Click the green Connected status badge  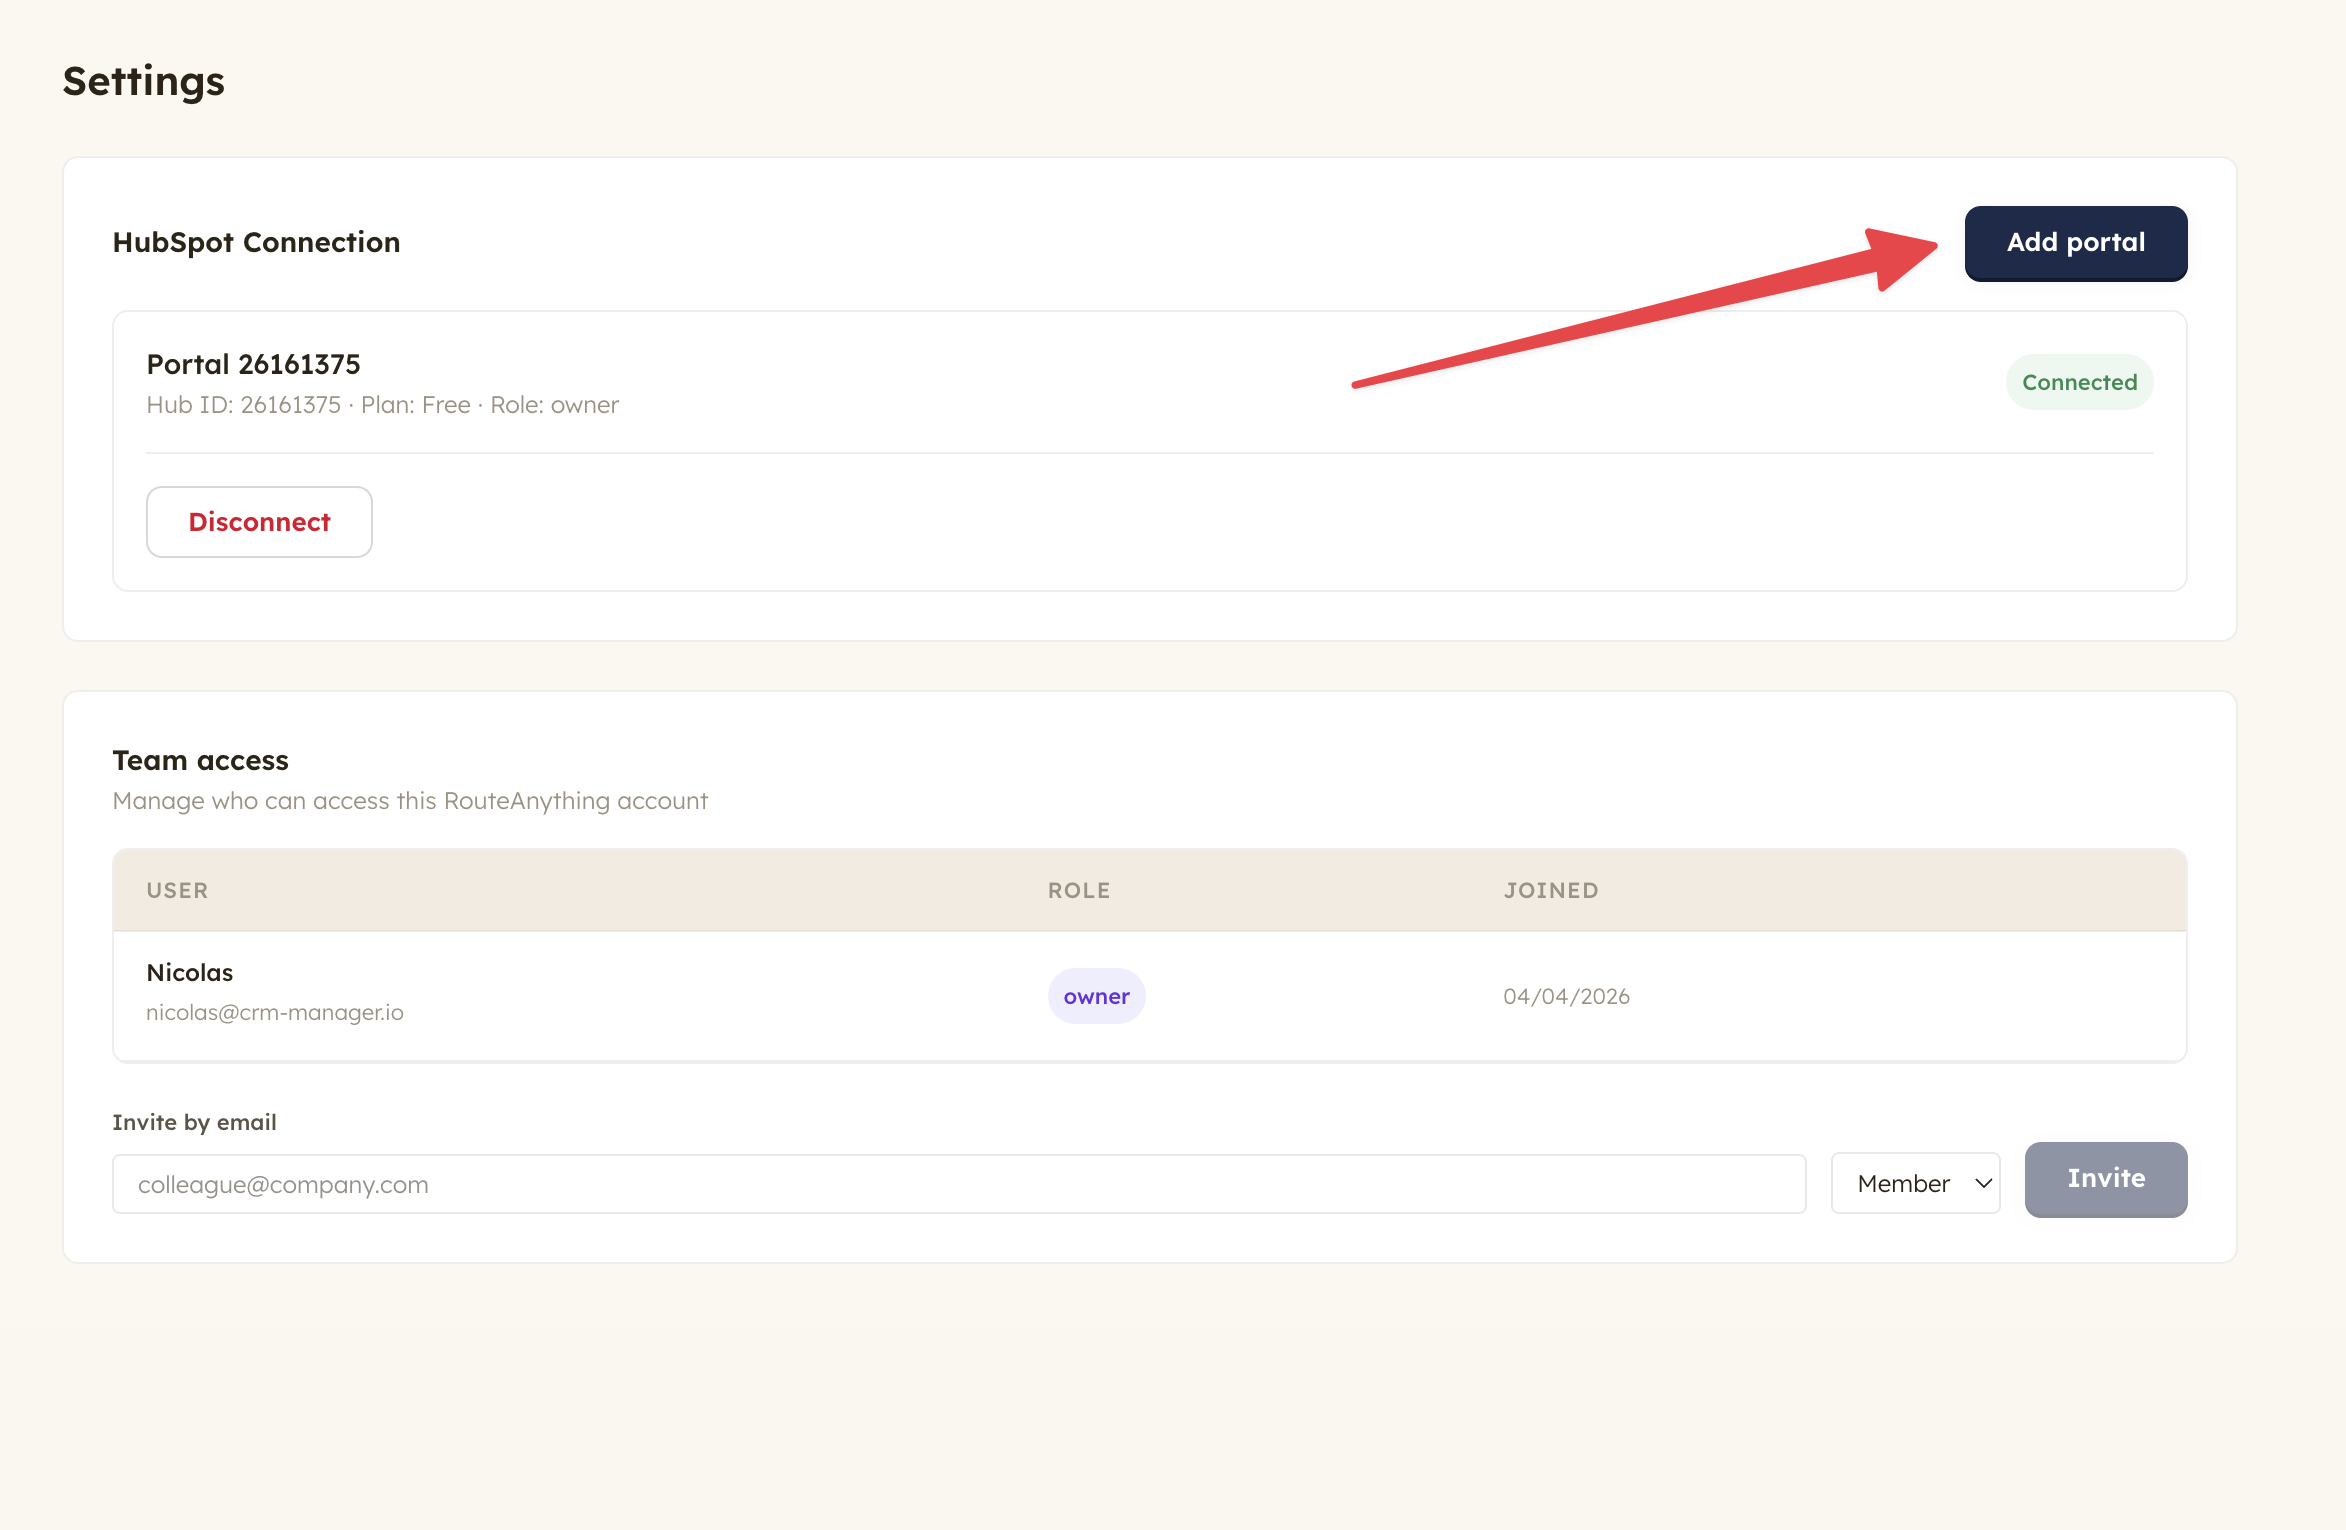[2079, 382]
